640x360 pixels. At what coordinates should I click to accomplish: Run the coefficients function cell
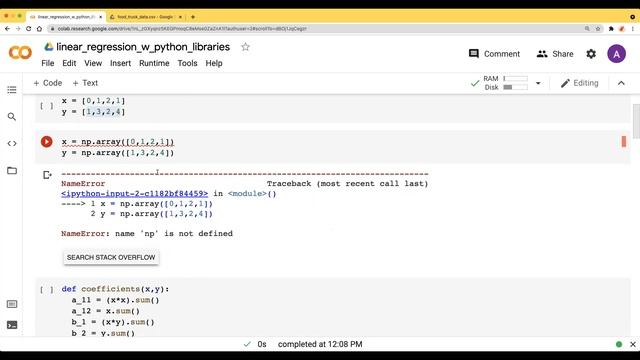[x=47, y=289]
